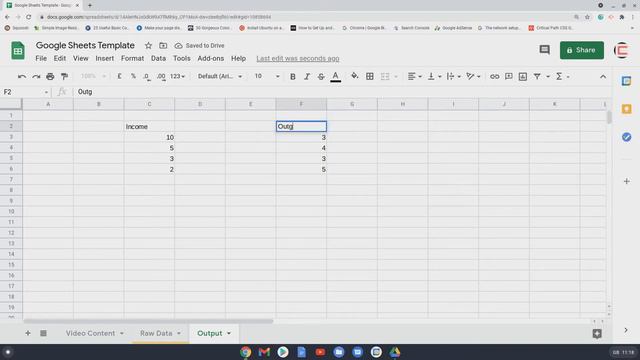The height and width of the screenshot is (360, 640).
Task: Open text rotation dropdown
Action: [x=473, y=76]
